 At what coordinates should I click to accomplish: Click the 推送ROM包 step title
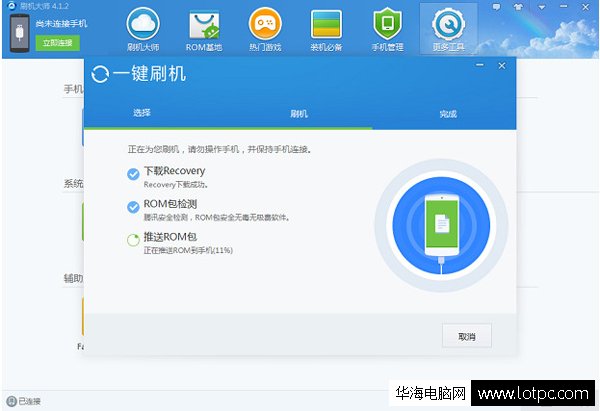click(x=170, y=236)
